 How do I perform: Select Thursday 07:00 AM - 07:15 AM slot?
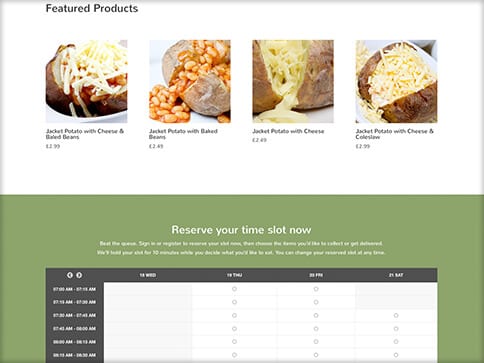(234, 289)
